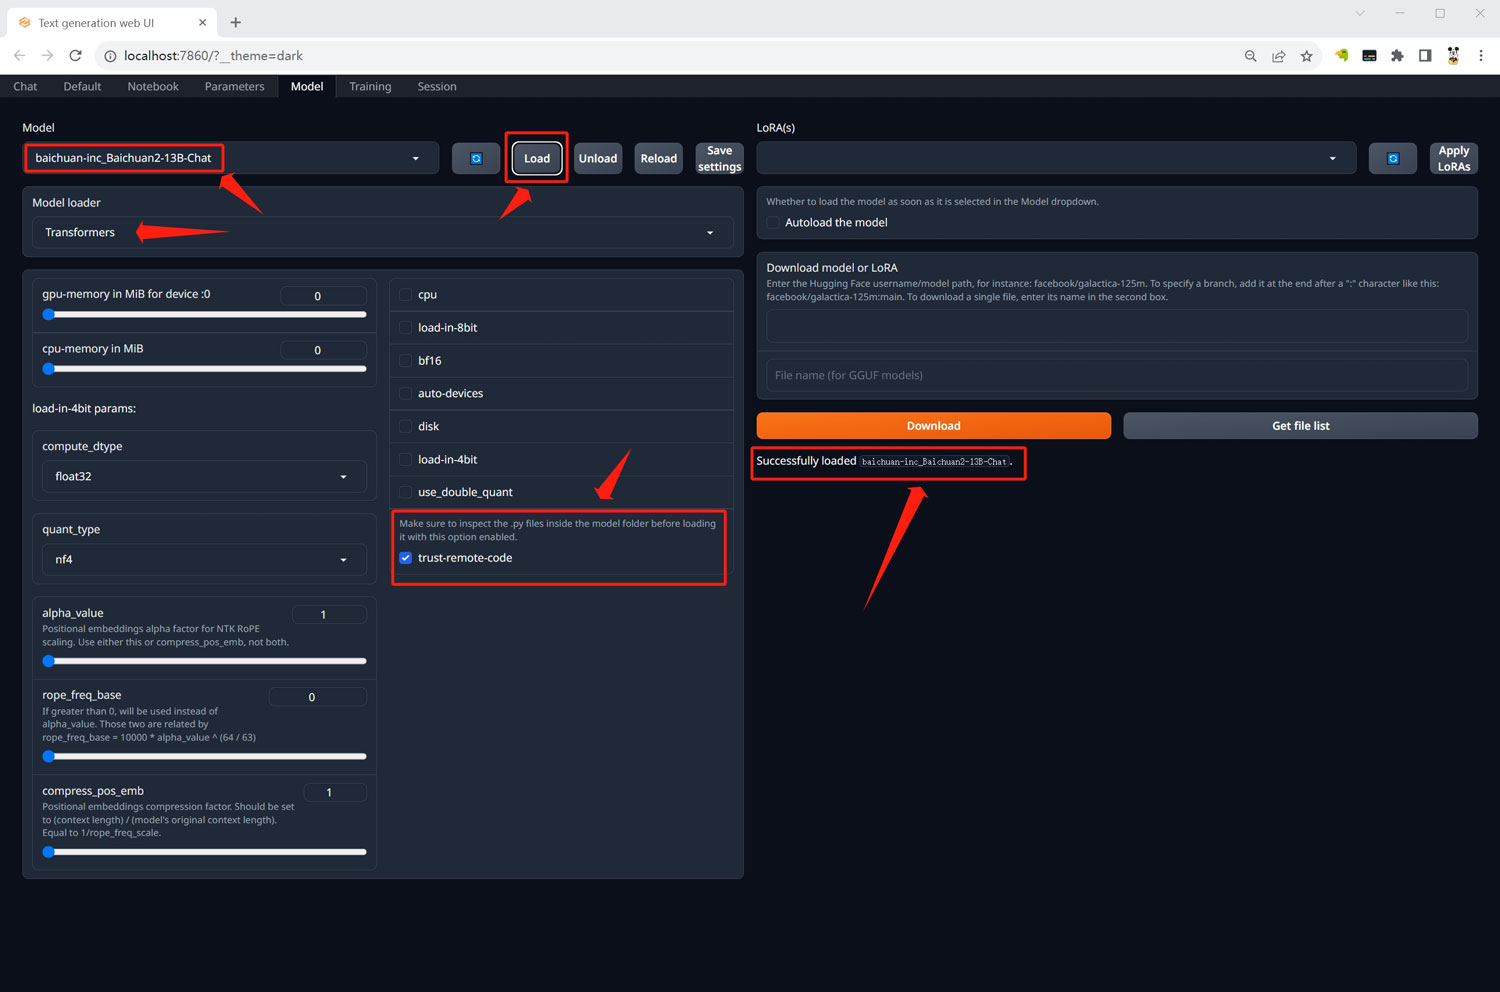Click the Load model button
Screen dimensions: 1500x992
click(x=537, y=158)
